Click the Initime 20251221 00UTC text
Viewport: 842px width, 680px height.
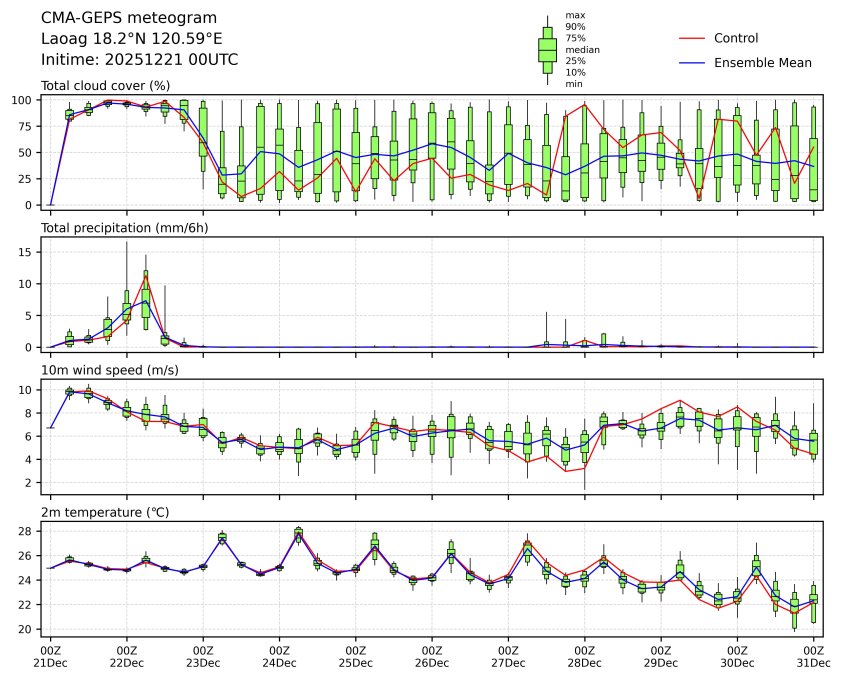tap(139, 60)
